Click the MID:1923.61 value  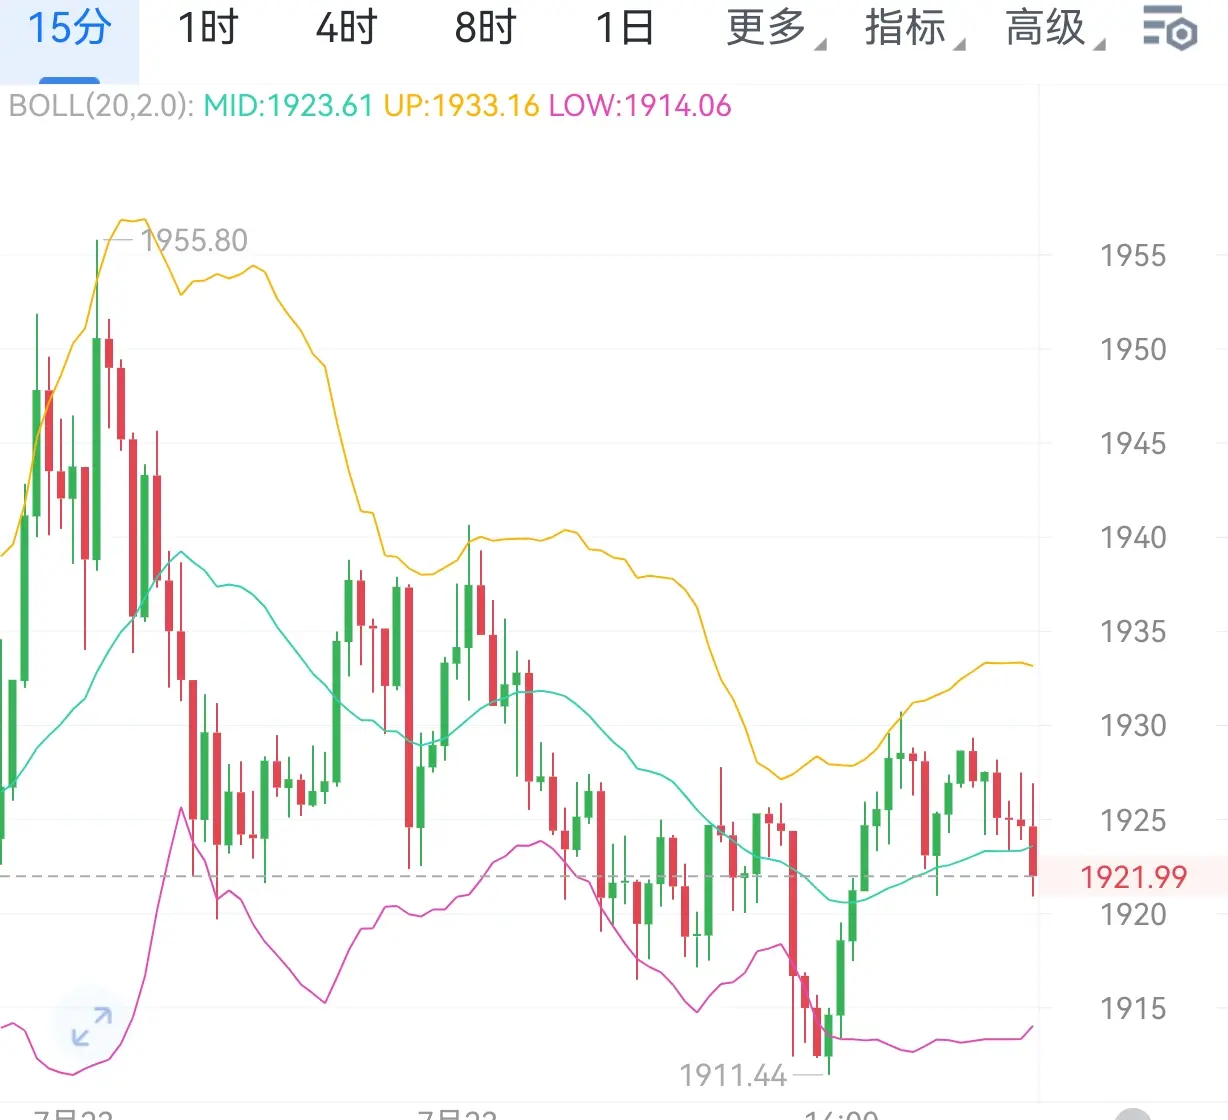(288, 106)
